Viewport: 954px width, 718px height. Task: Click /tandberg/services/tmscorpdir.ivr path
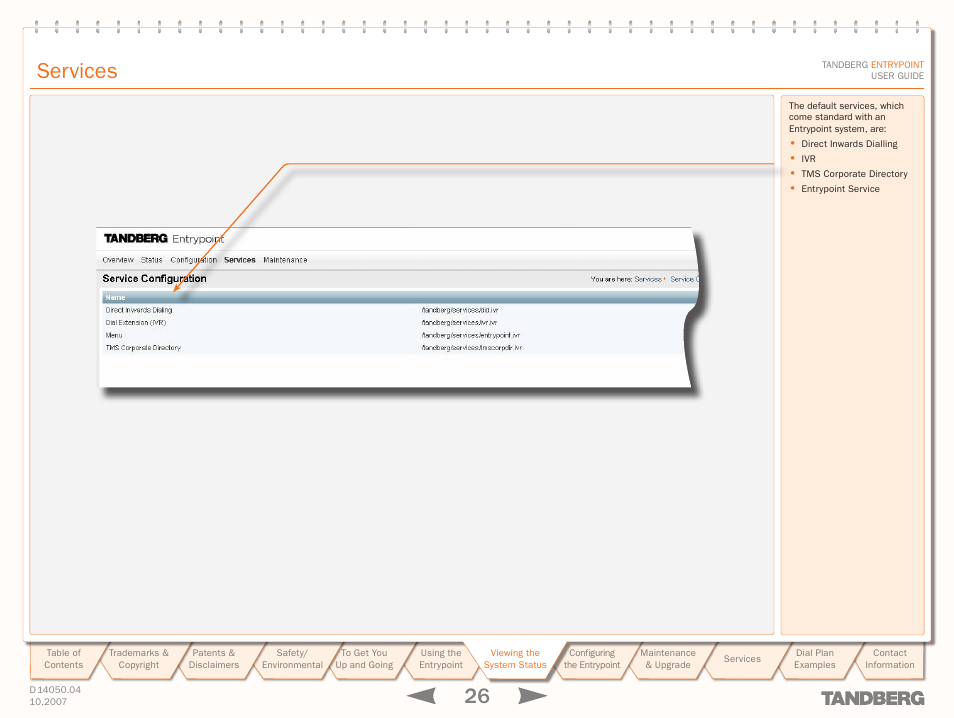click(x=472, y=348)
